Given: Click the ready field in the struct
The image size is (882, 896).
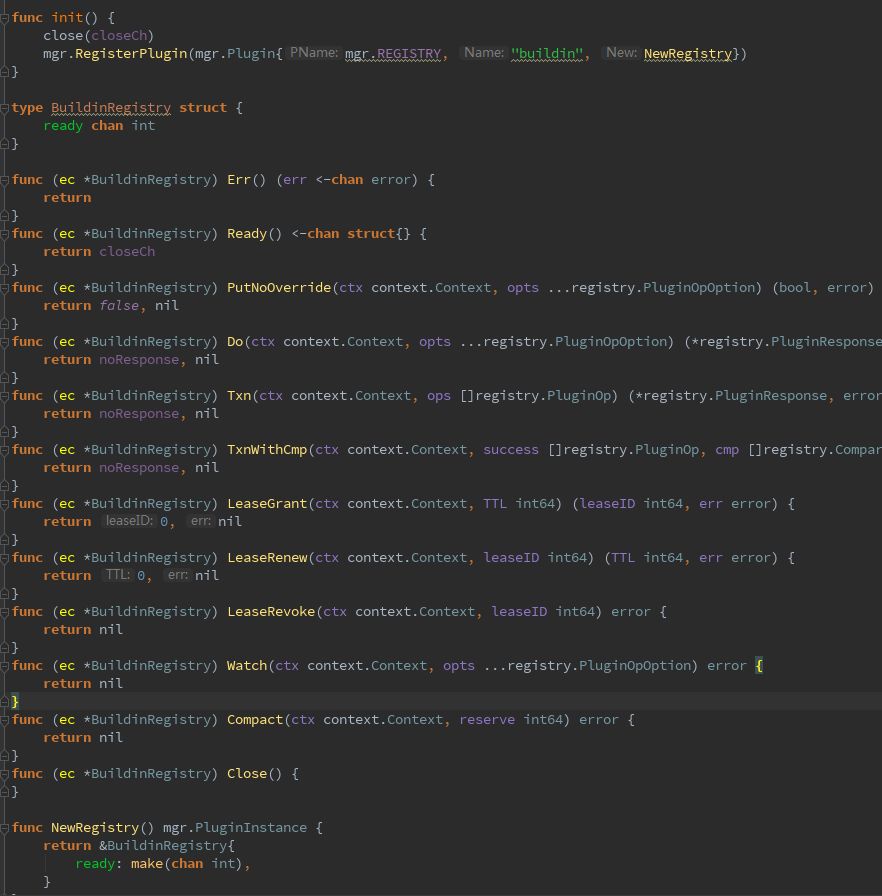Looking at the screenshot, I should [x=63, y=126].
